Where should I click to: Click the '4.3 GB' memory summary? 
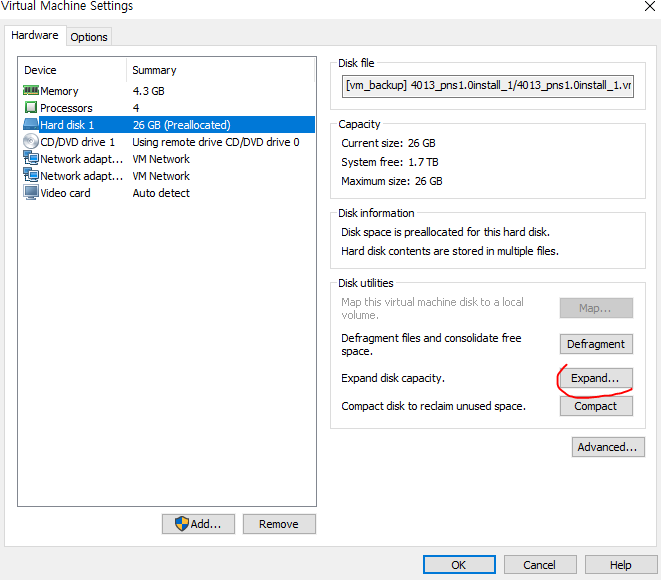click(x=148, y=91)
